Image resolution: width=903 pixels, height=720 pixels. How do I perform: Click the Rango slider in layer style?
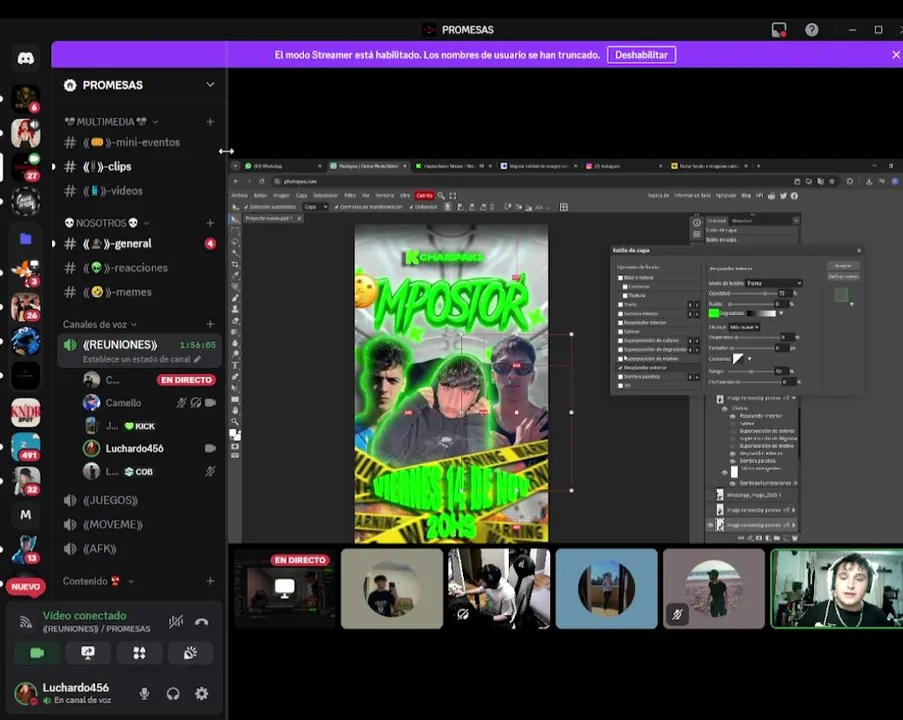tap(750, 372)
